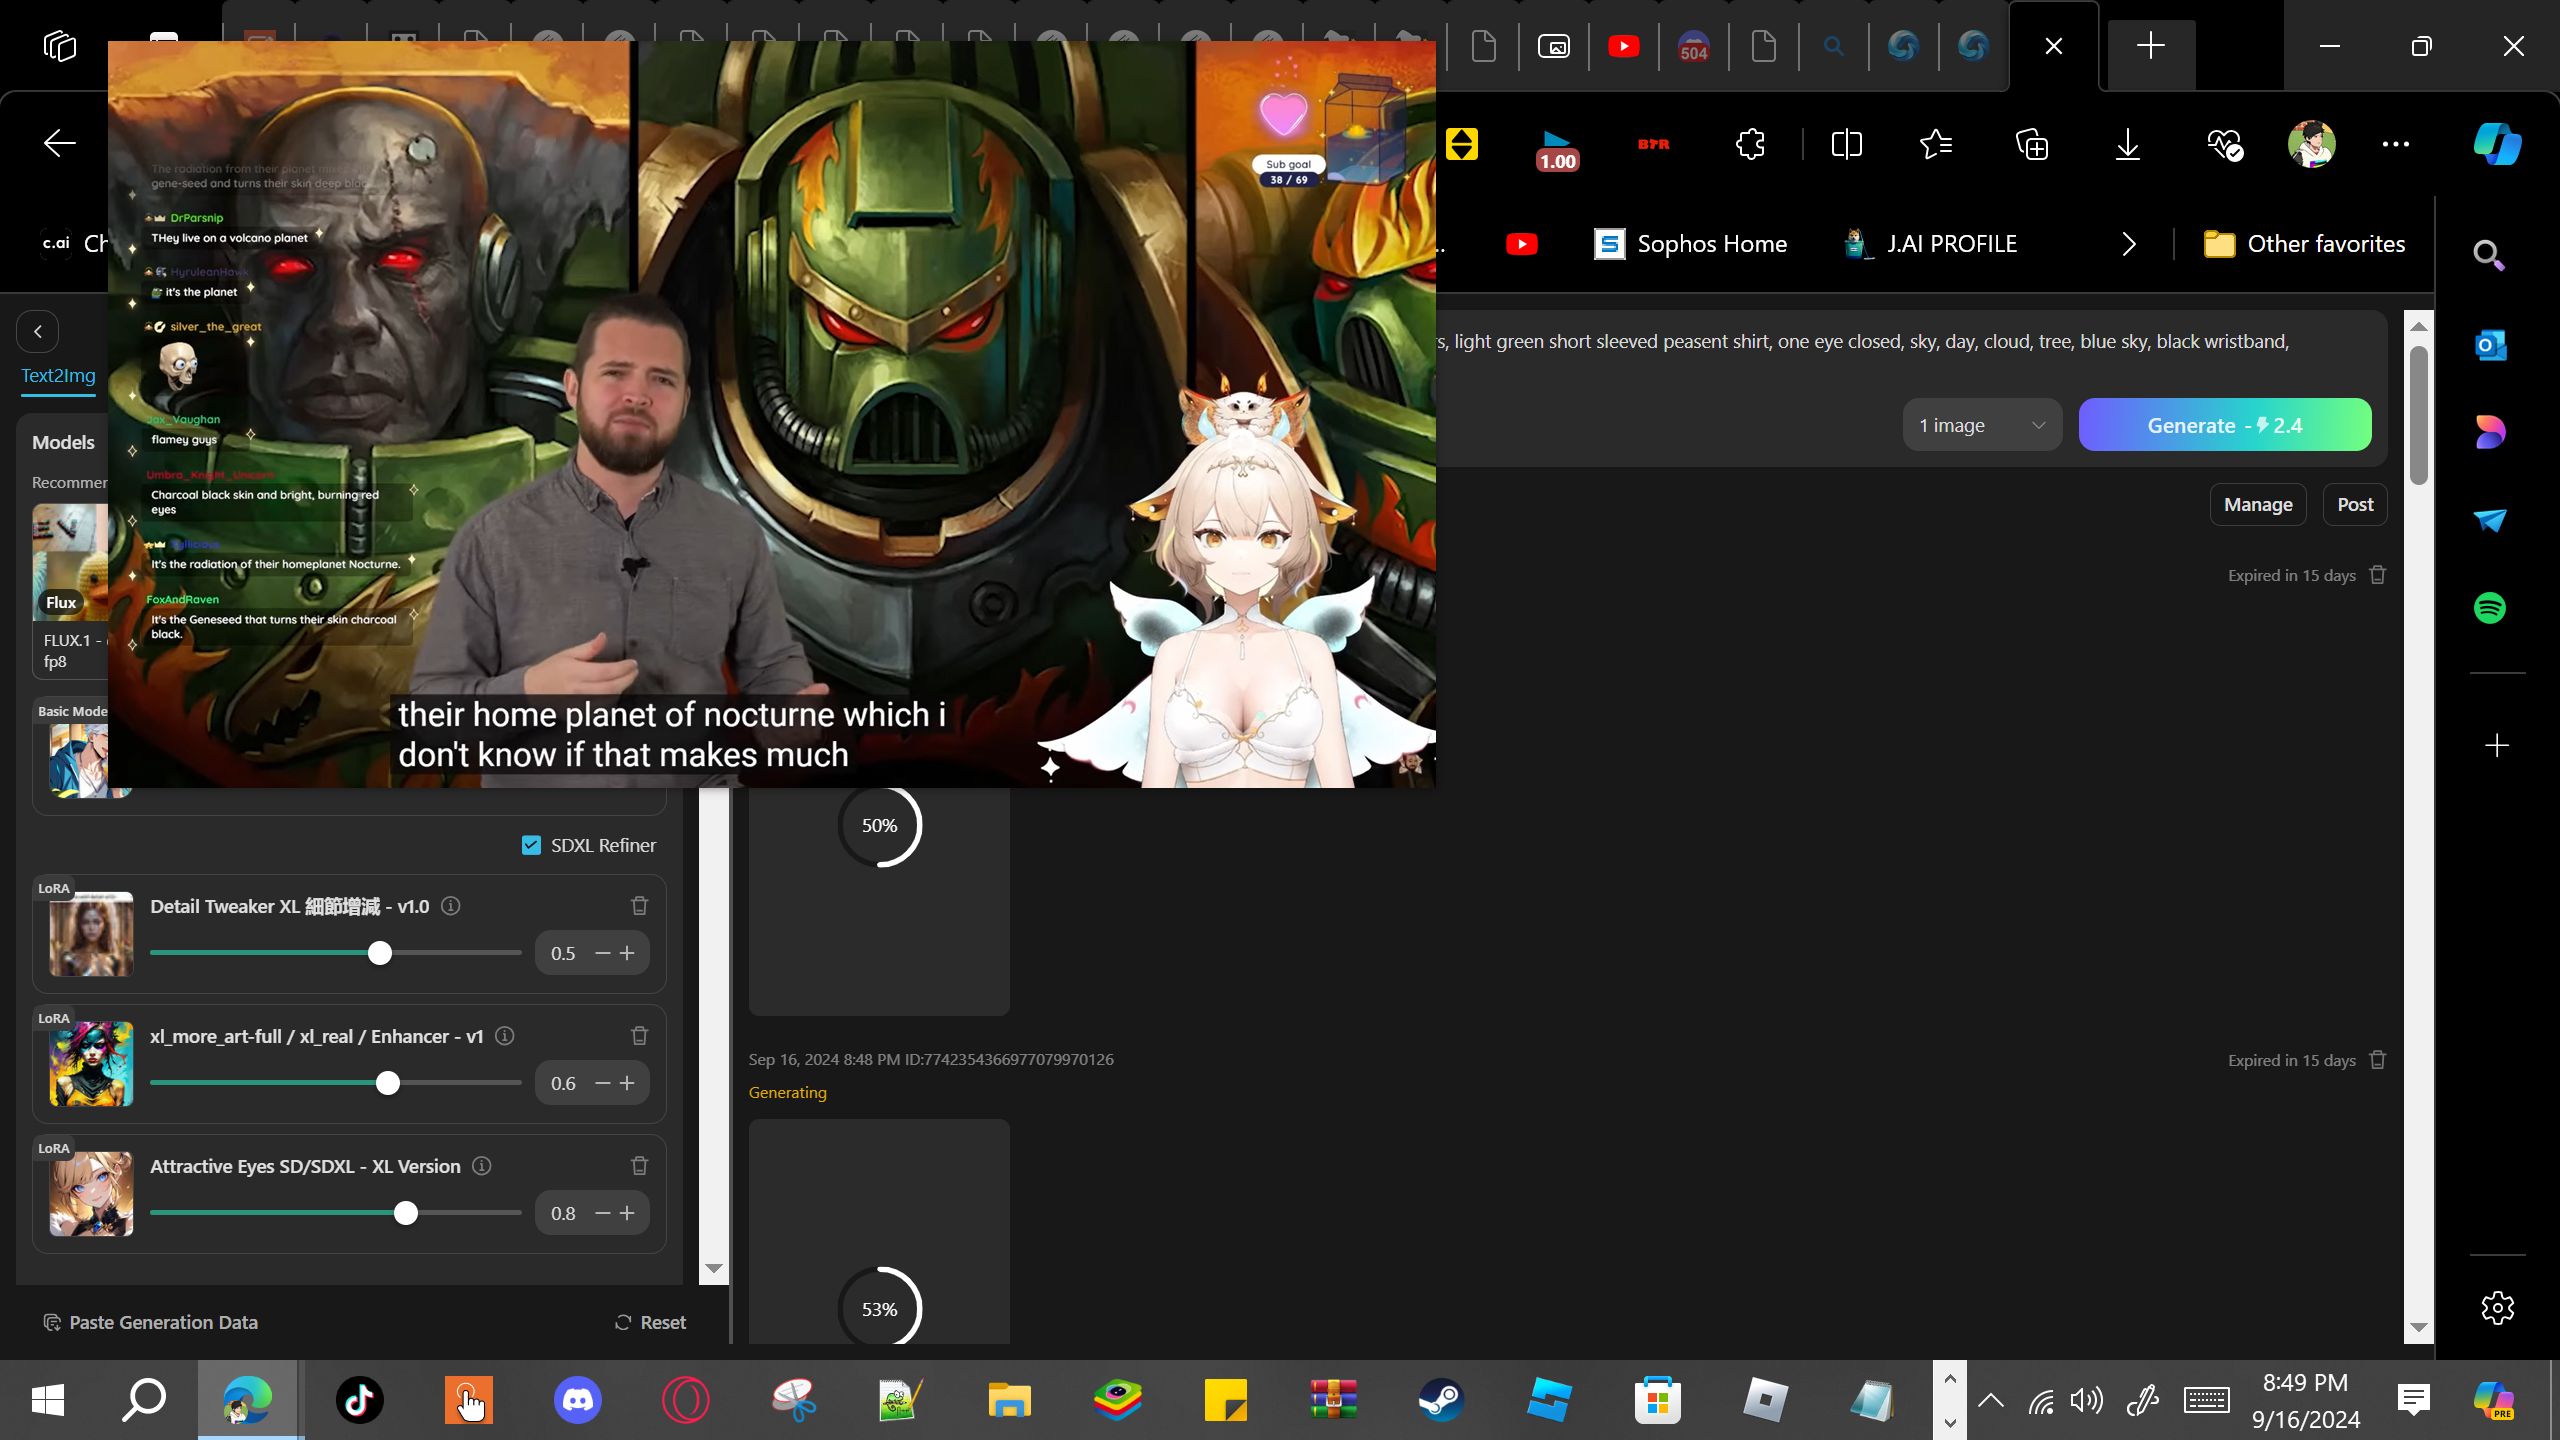Toggle split screen view
The height and width of the screenshot is (1440, 2560).
[1846, 144]
